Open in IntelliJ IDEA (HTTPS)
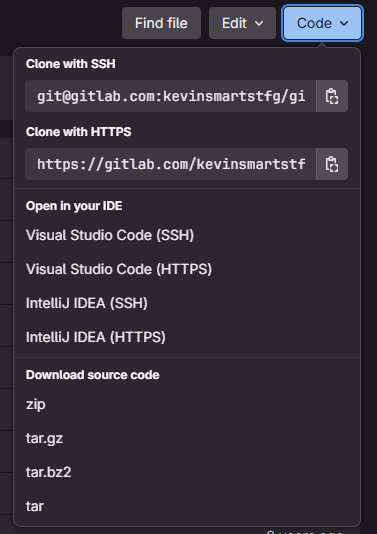377x534 pixels. [x=96, y=337]
